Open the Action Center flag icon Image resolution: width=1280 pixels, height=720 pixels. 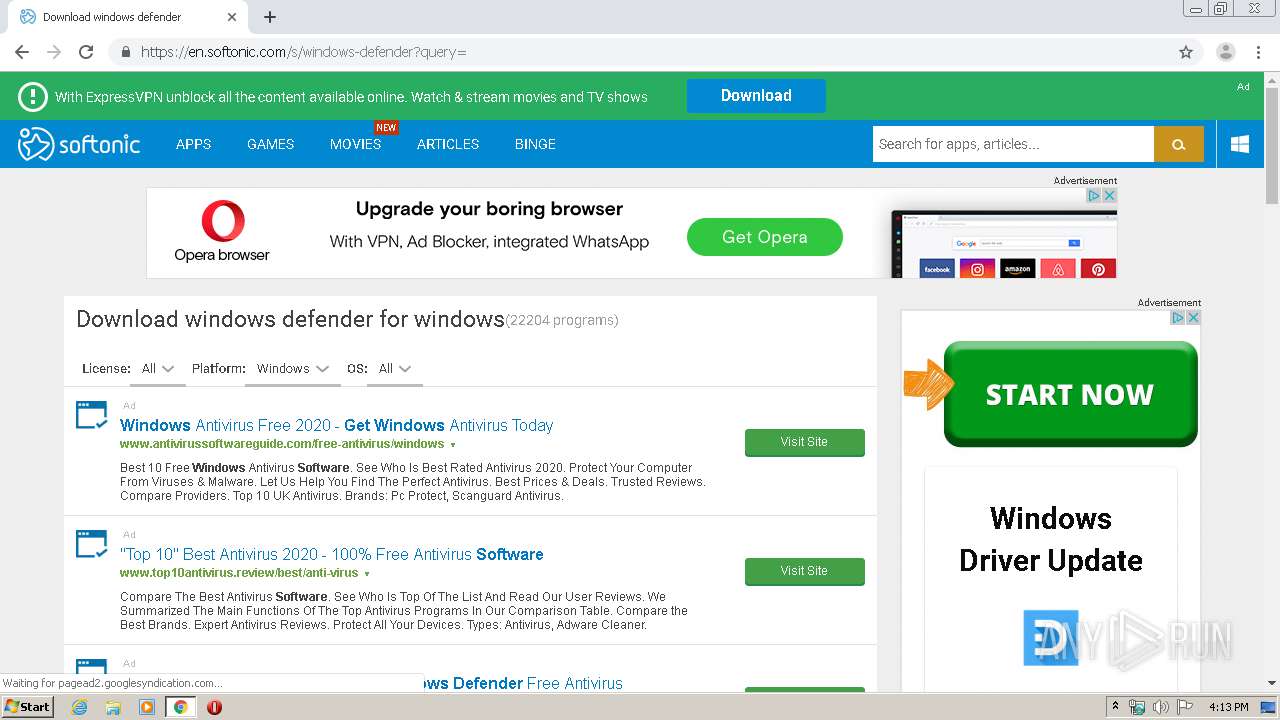click(x=1185, y=707)
